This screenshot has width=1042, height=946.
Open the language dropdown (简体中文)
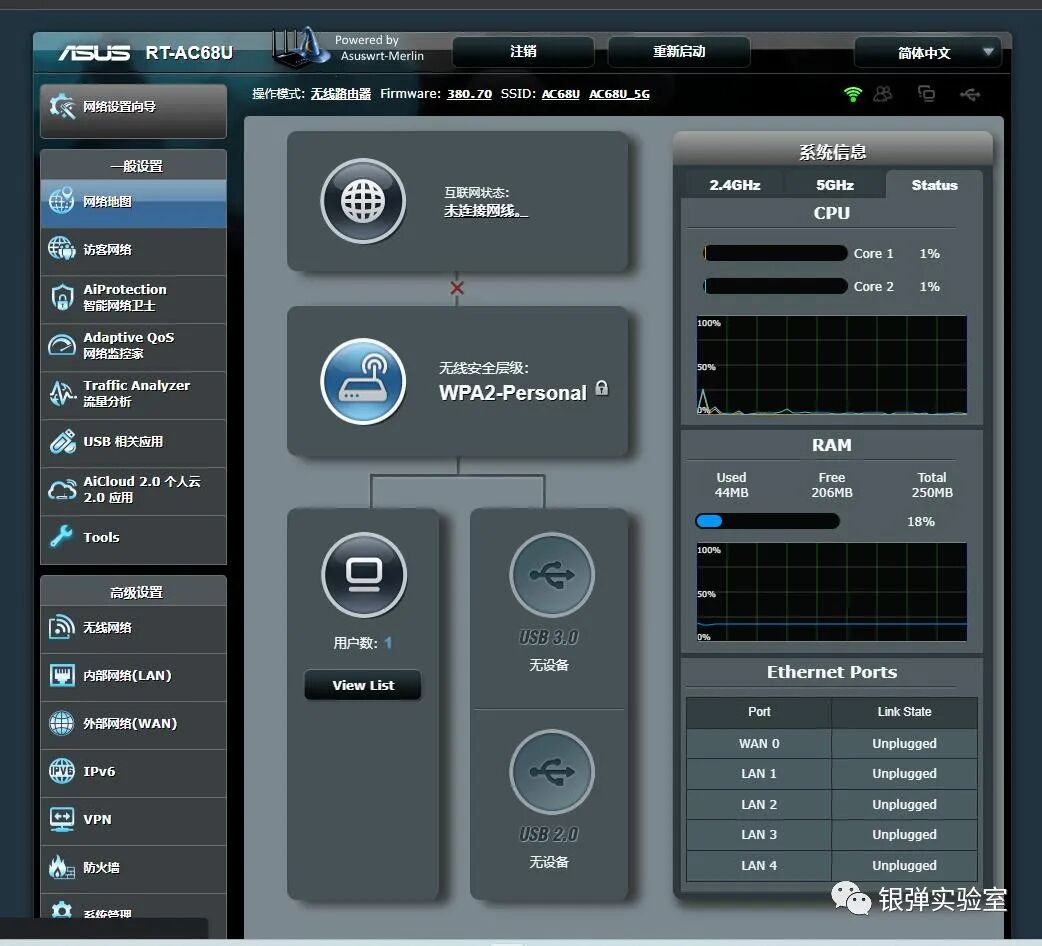click(927, 52)
